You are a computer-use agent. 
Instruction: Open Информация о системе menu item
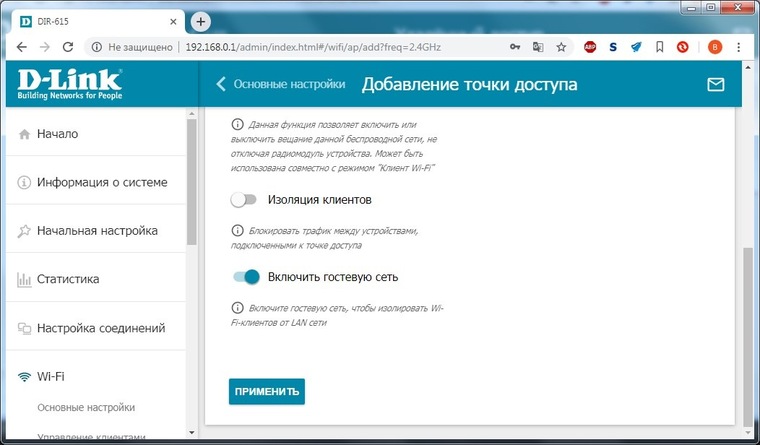click(x=101, y=183)
